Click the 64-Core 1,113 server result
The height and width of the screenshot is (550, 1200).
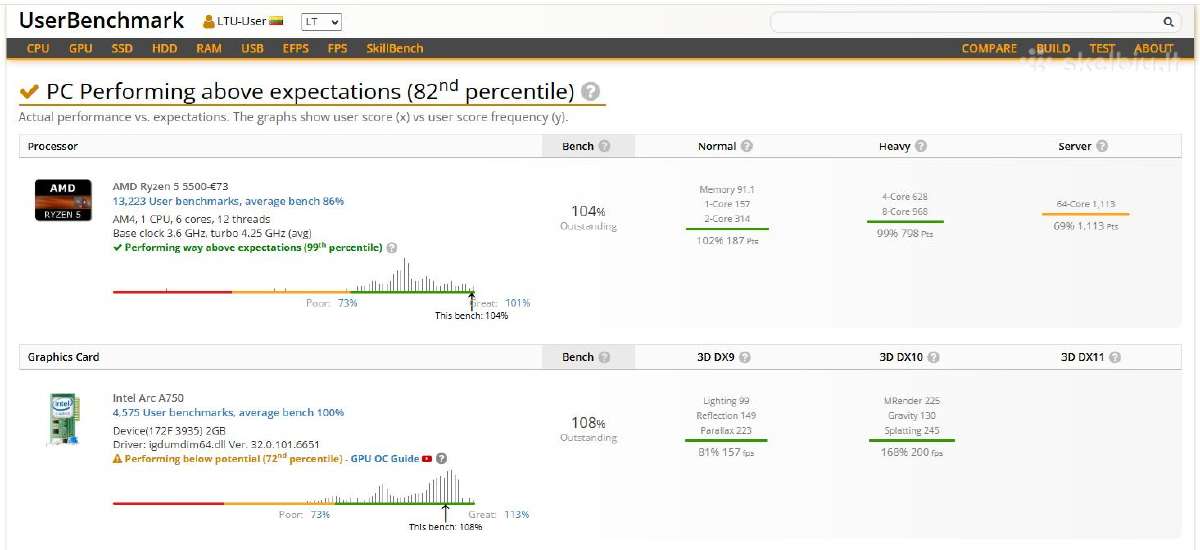coord(1085,204)
